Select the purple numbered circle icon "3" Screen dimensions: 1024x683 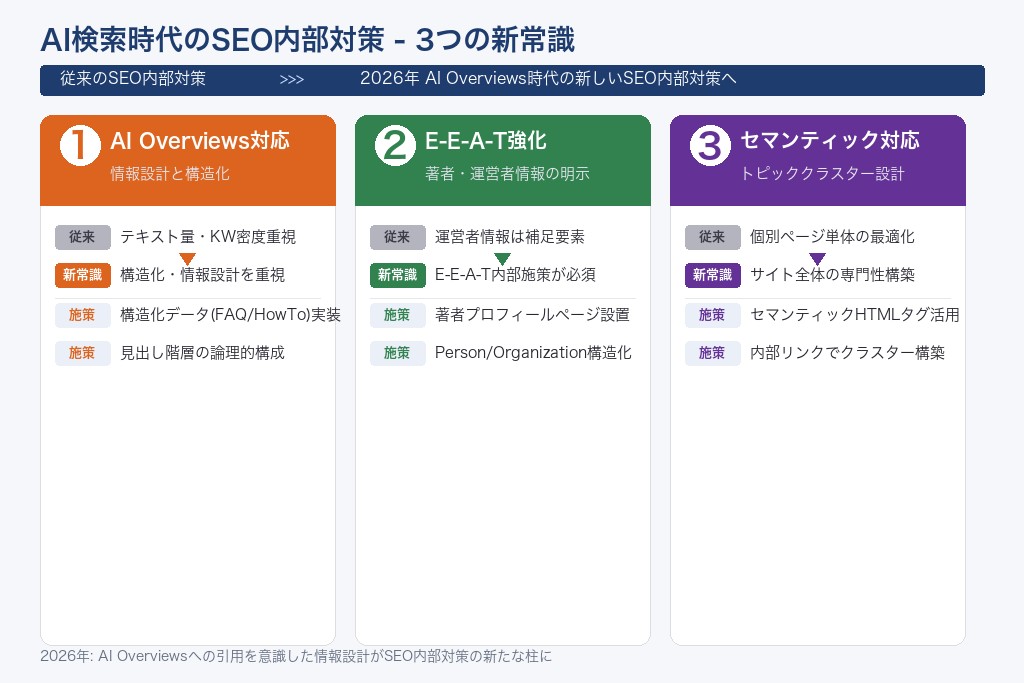coord(709,143)
